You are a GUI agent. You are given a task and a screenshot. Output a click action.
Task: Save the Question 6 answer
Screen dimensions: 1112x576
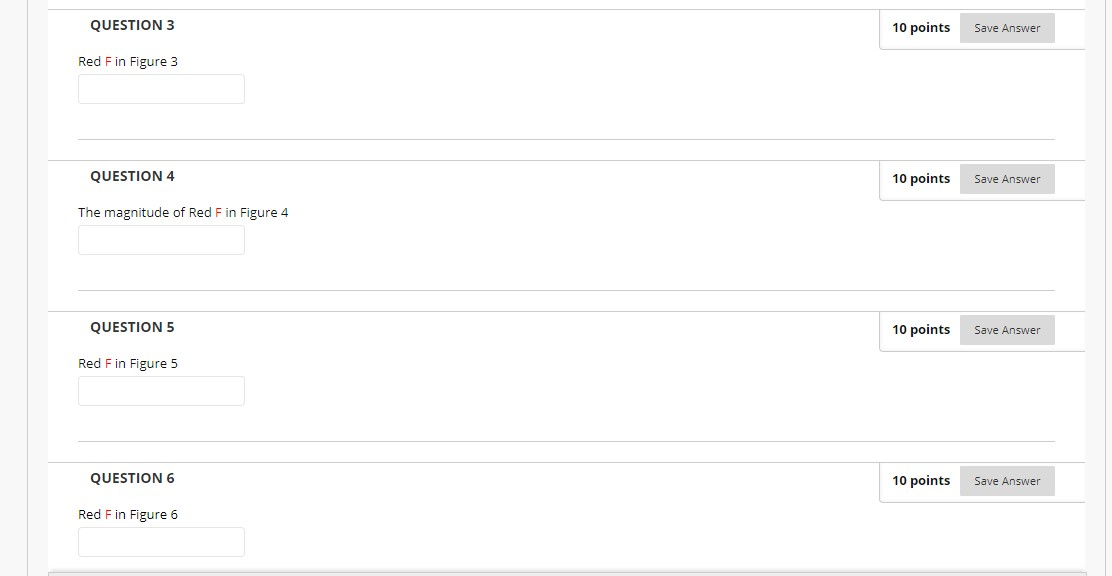coord(1007,482)
